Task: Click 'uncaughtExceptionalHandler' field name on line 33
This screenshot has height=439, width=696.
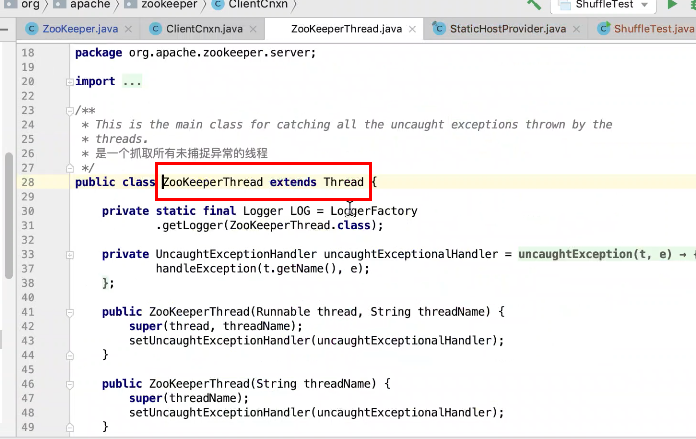Action: point(411,254)
